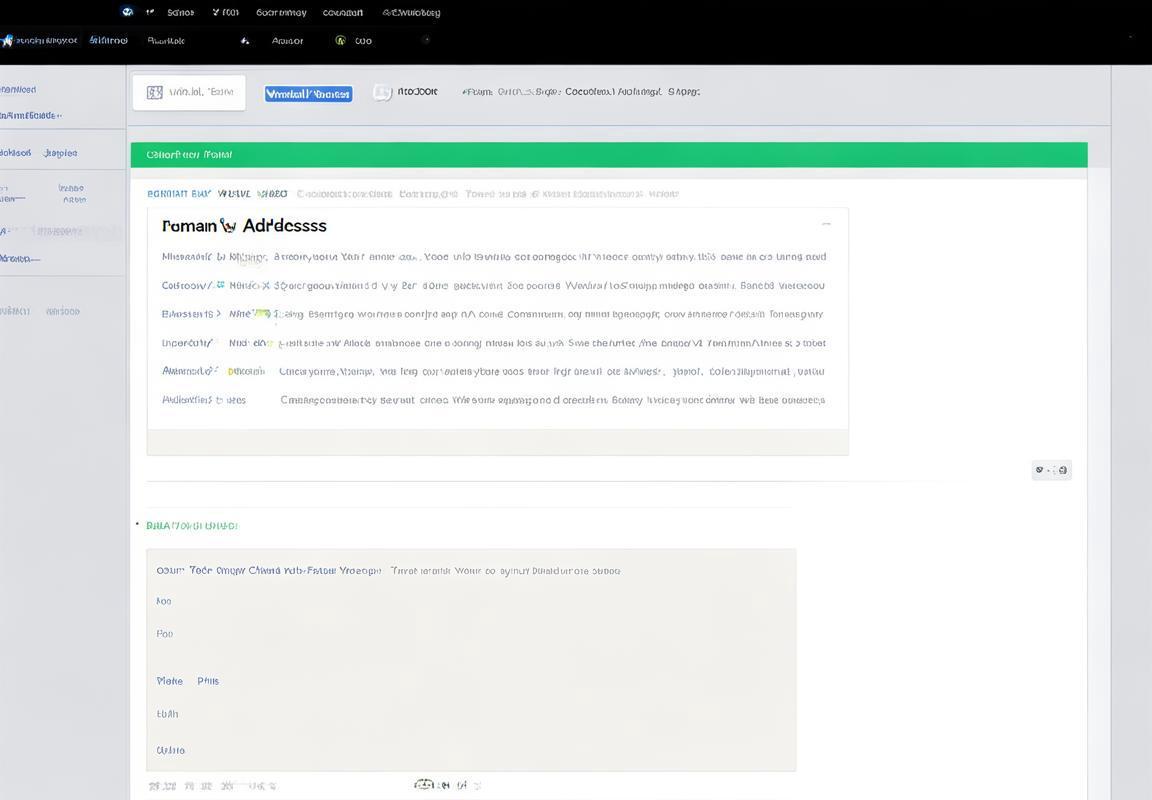This screenshot has width=1152, height=800.
Task: Open the white boxed tab in the toolbar
Action: point(189,92)
